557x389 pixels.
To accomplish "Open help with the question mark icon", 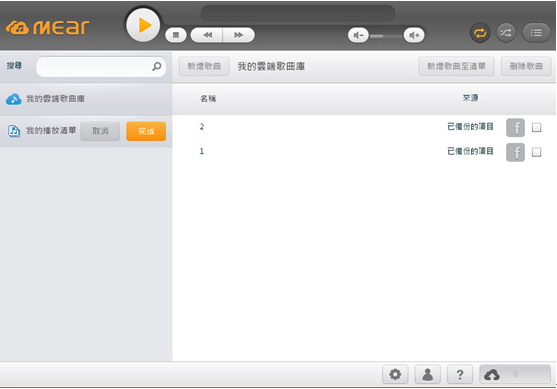I will (460, 374).
